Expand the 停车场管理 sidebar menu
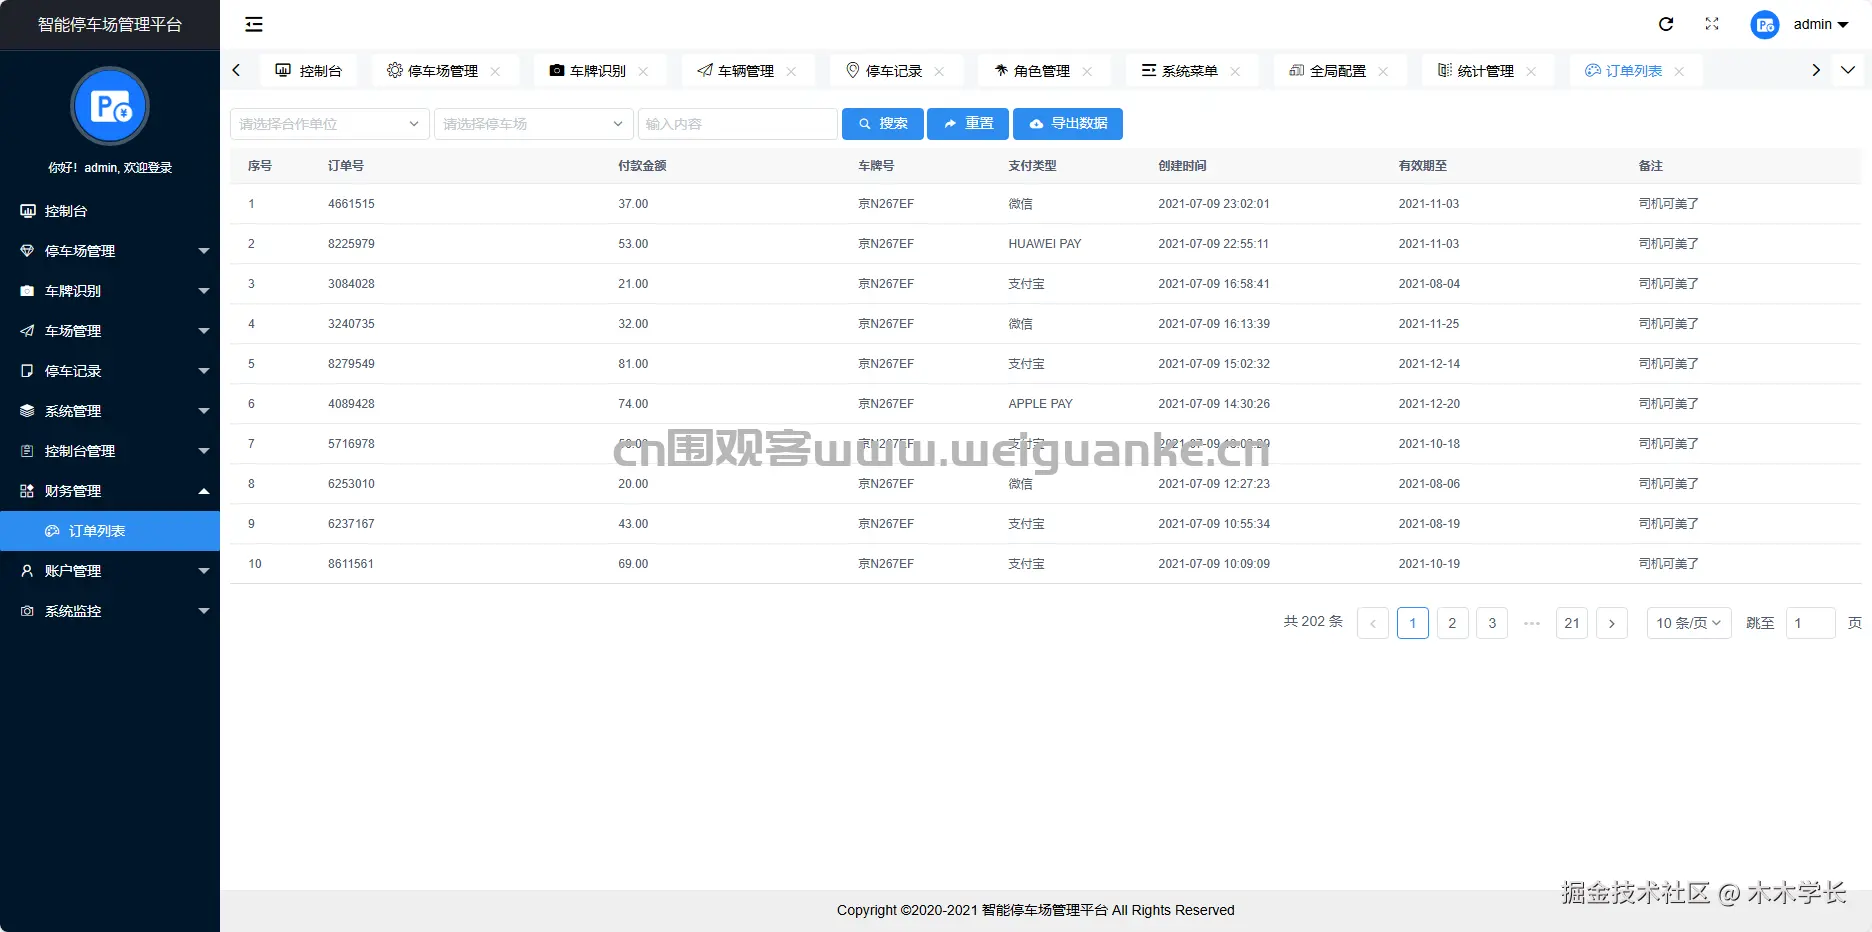This screenshot has height=932, width=1872. pyautogui.click(x=110, y=251)
